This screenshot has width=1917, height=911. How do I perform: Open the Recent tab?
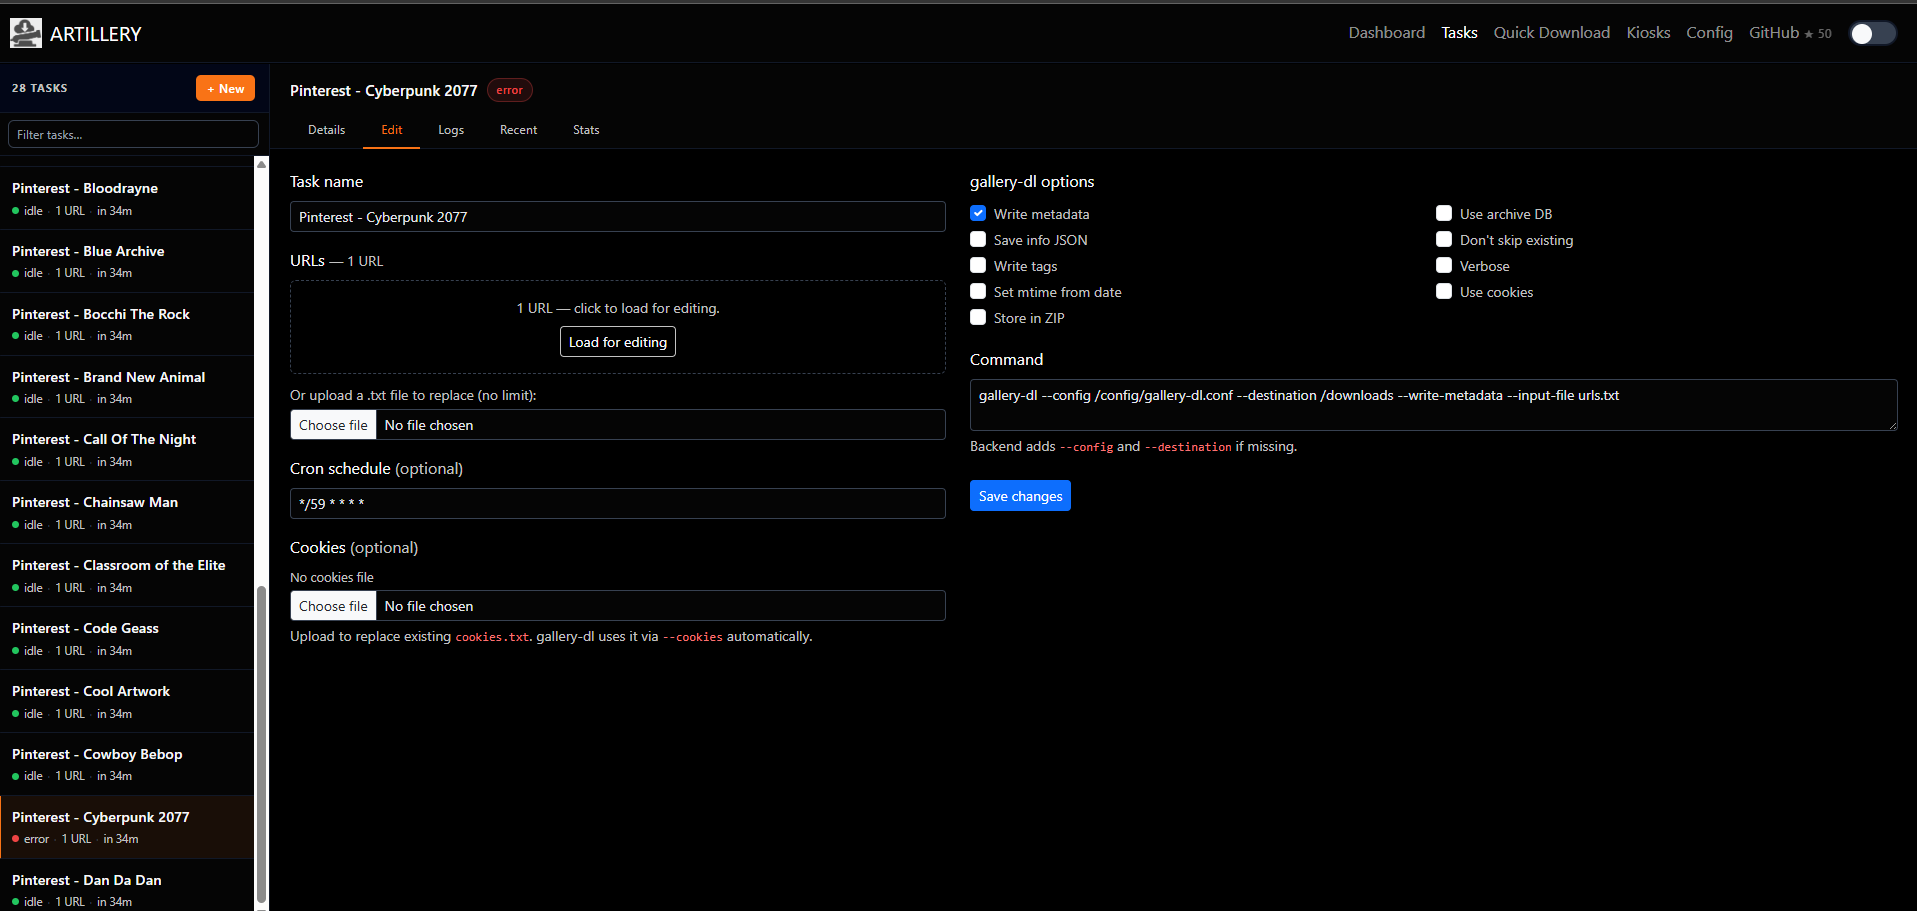tap(518, 130)
